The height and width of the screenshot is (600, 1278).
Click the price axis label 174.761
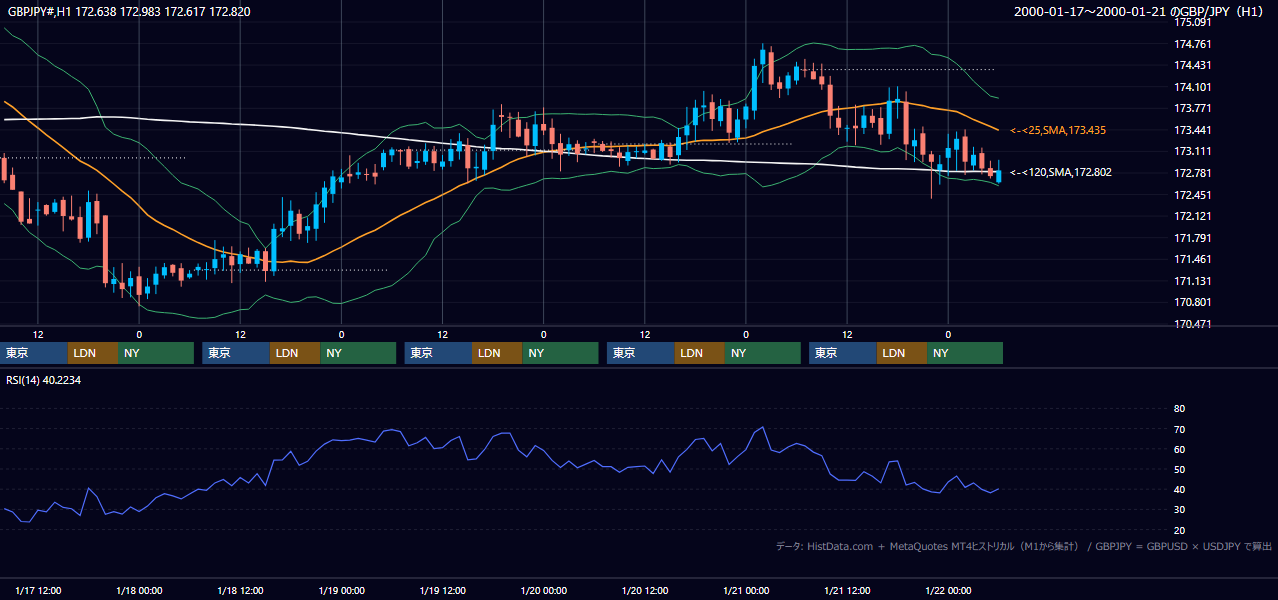(1193, 44)
